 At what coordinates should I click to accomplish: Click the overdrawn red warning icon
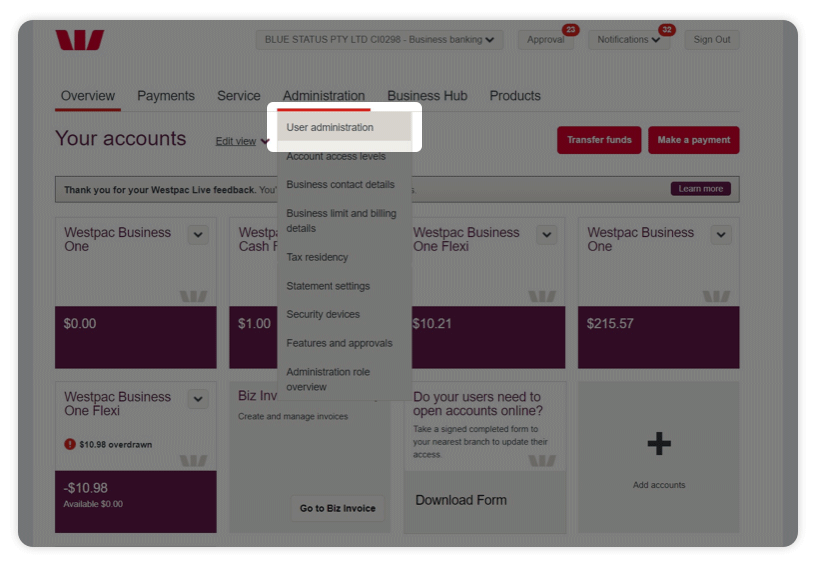point(70,444)
